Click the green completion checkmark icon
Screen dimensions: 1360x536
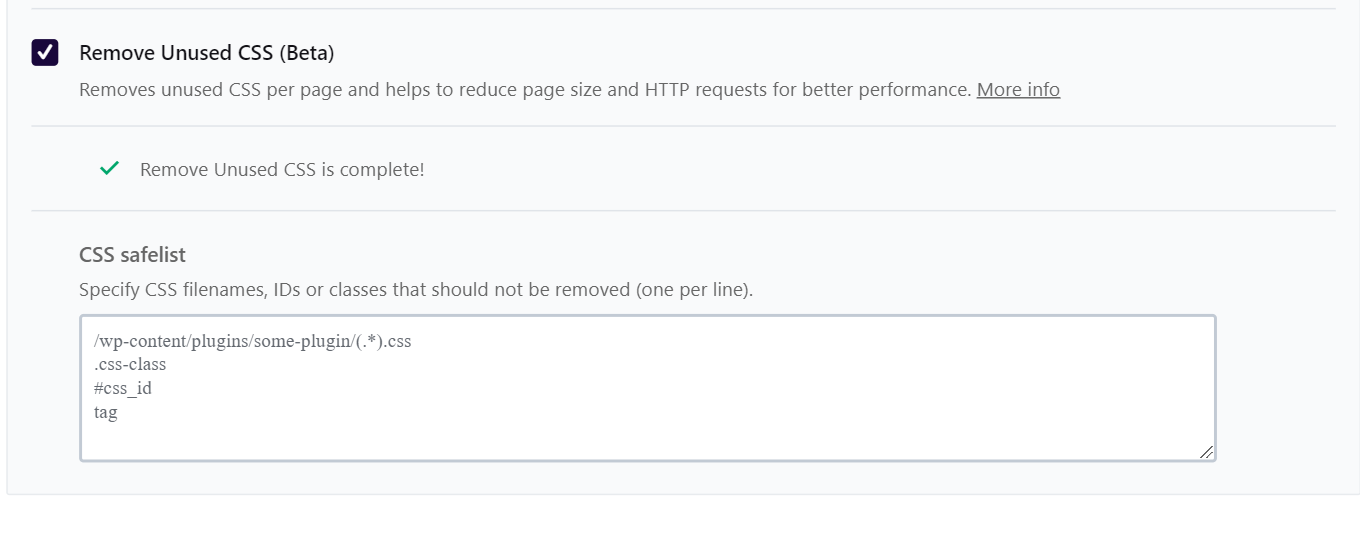pos(110,169)
